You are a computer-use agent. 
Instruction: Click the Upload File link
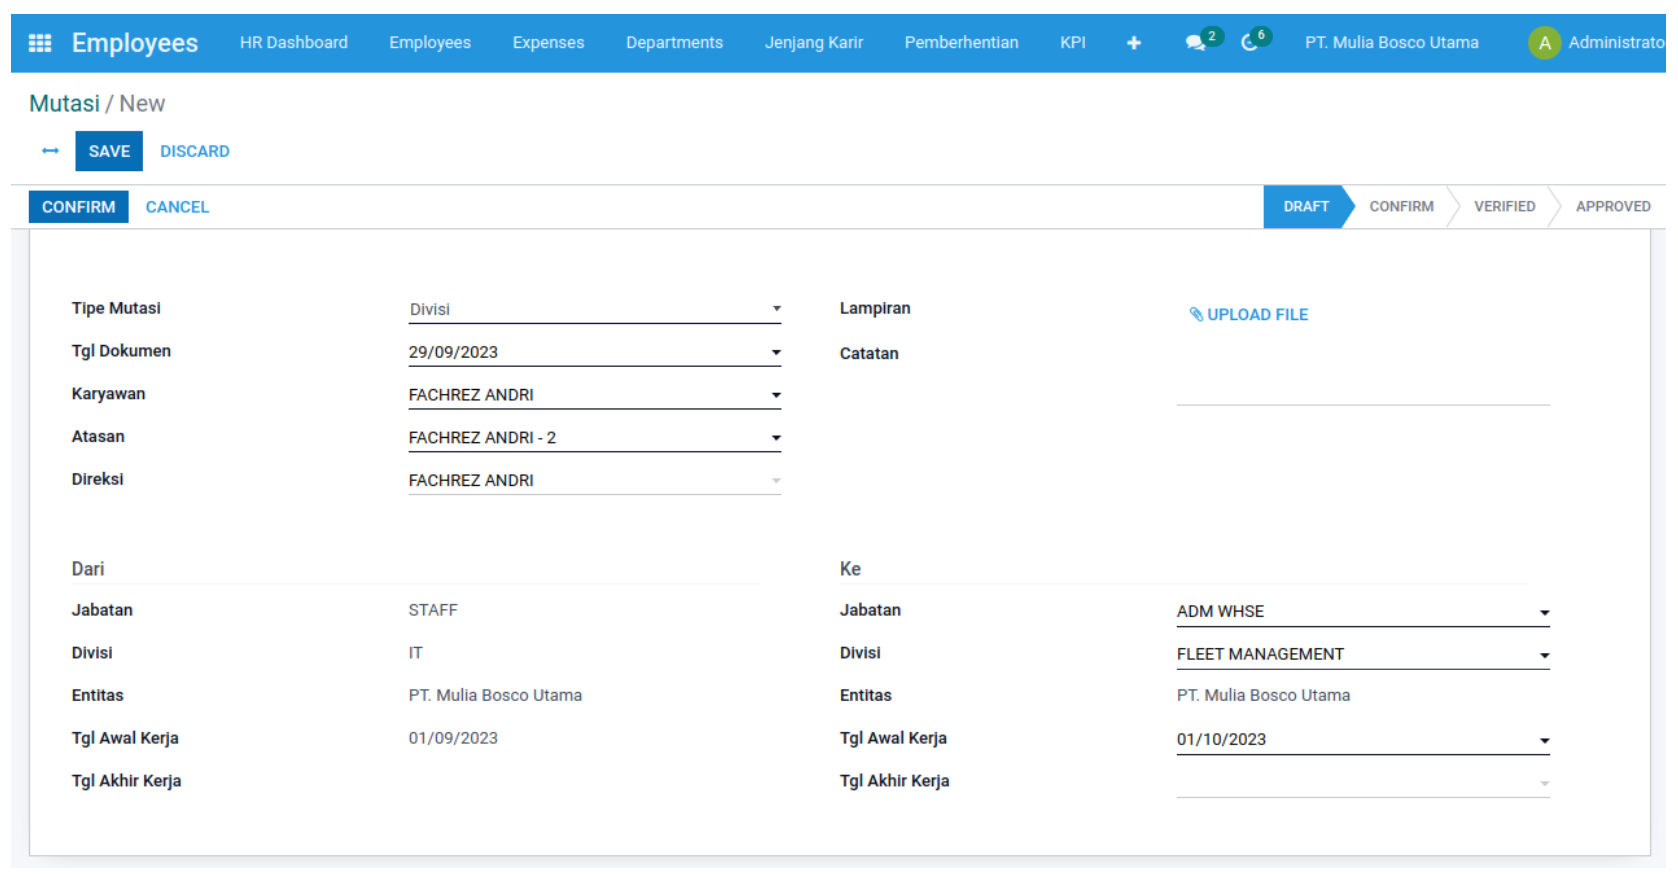pos(1249,314)
